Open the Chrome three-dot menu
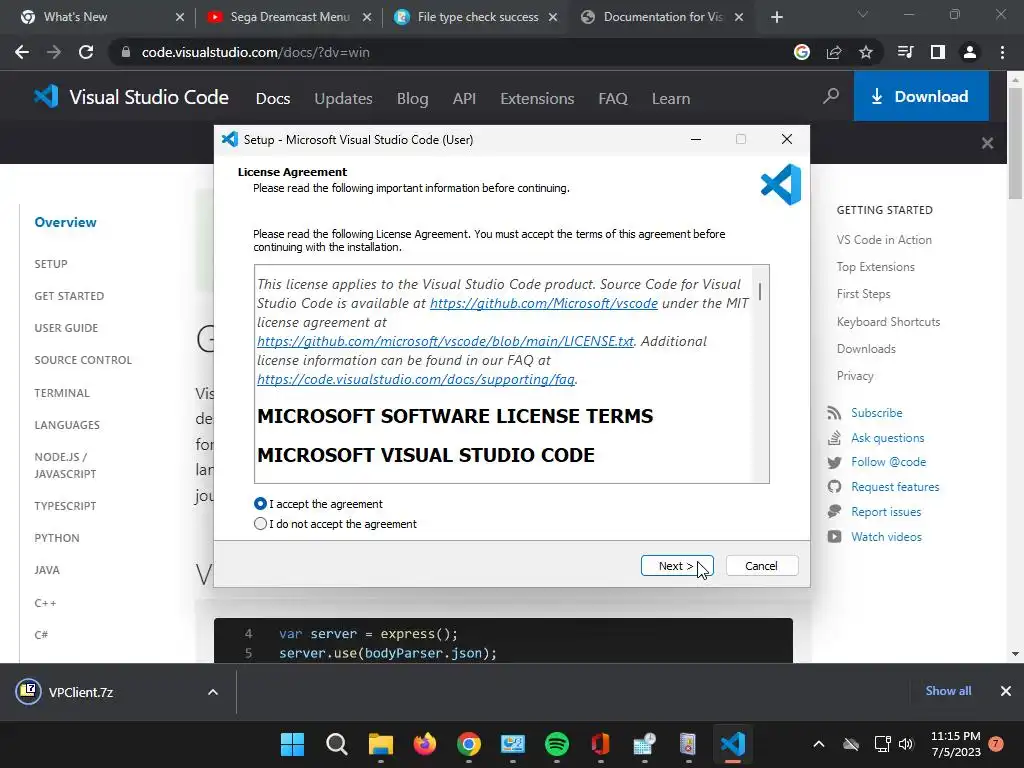The width and height of the screenshot is (1024, 768). 1002,52
